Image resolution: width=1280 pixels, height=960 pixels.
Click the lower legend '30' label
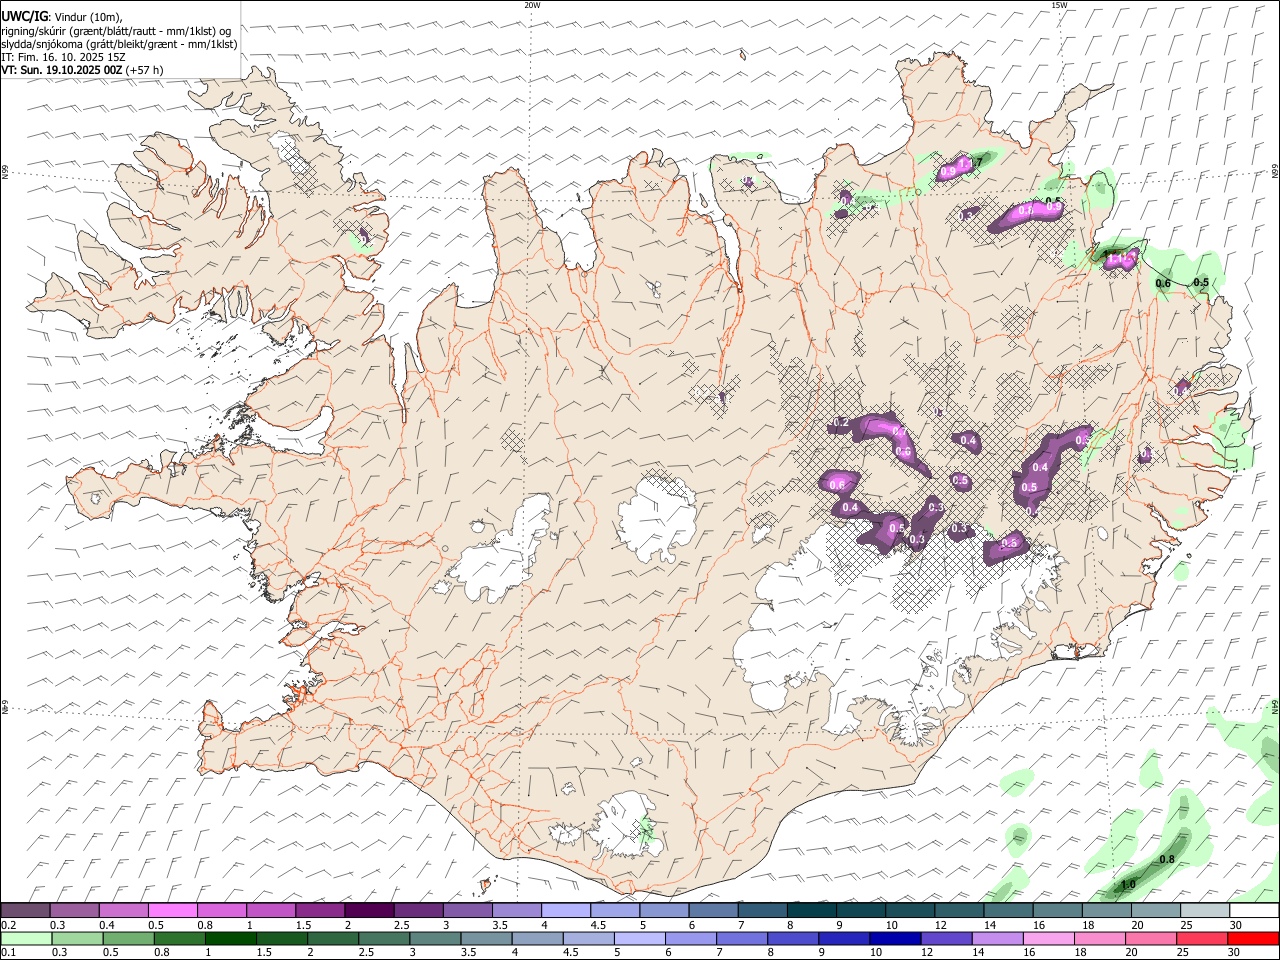point(1236,953)
